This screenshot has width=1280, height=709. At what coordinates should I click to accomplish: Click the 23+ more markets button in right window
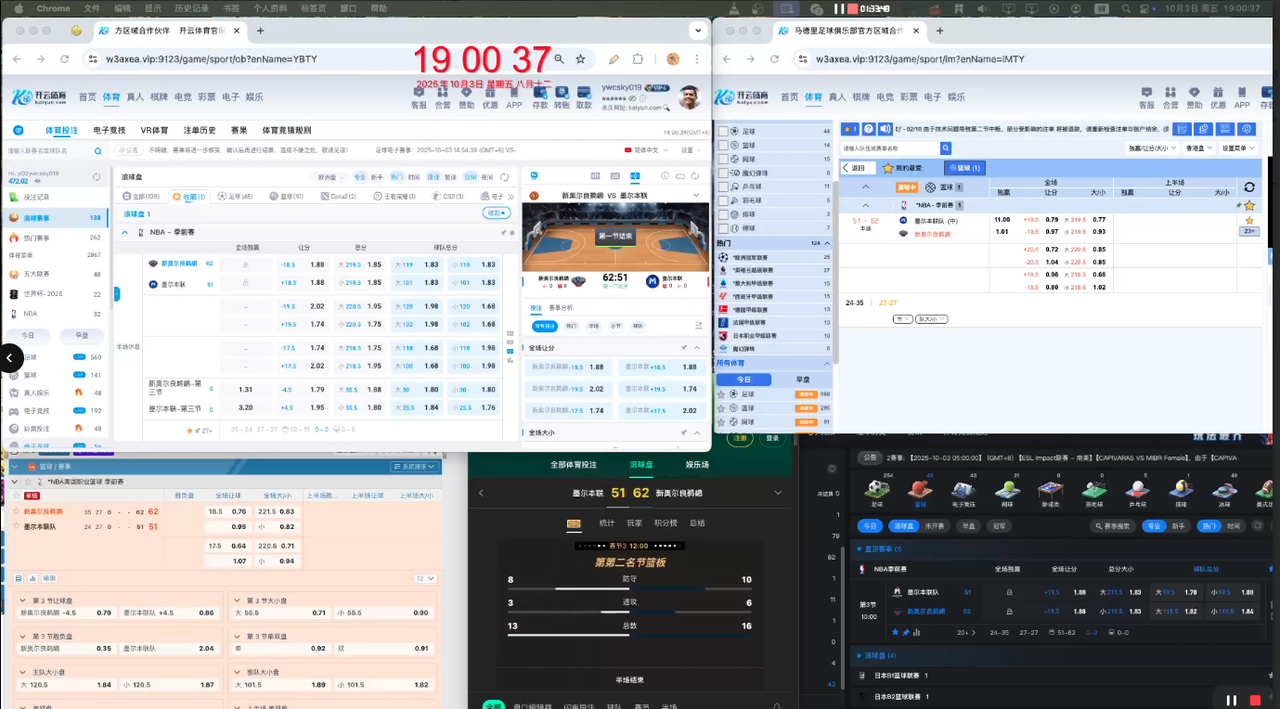point(1248,231)
